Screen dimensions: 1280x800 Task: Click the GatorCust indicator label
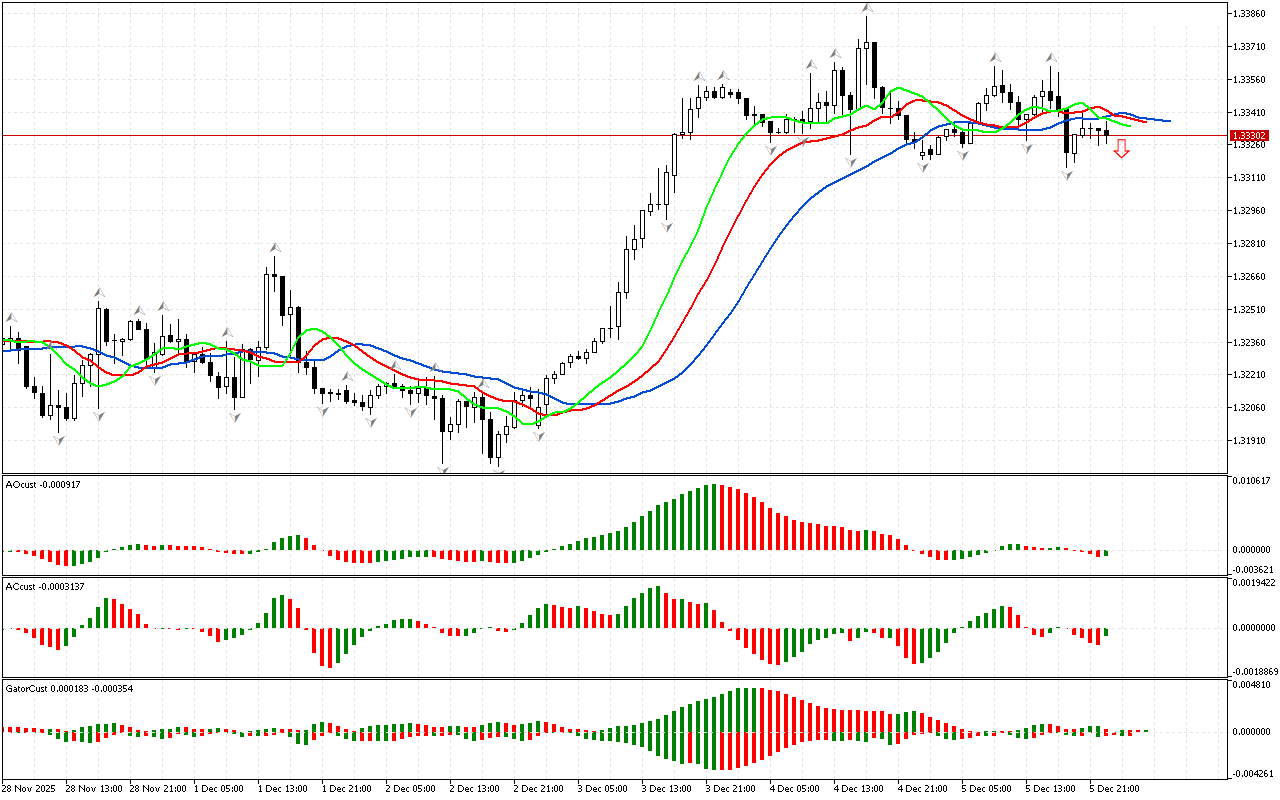70,689
